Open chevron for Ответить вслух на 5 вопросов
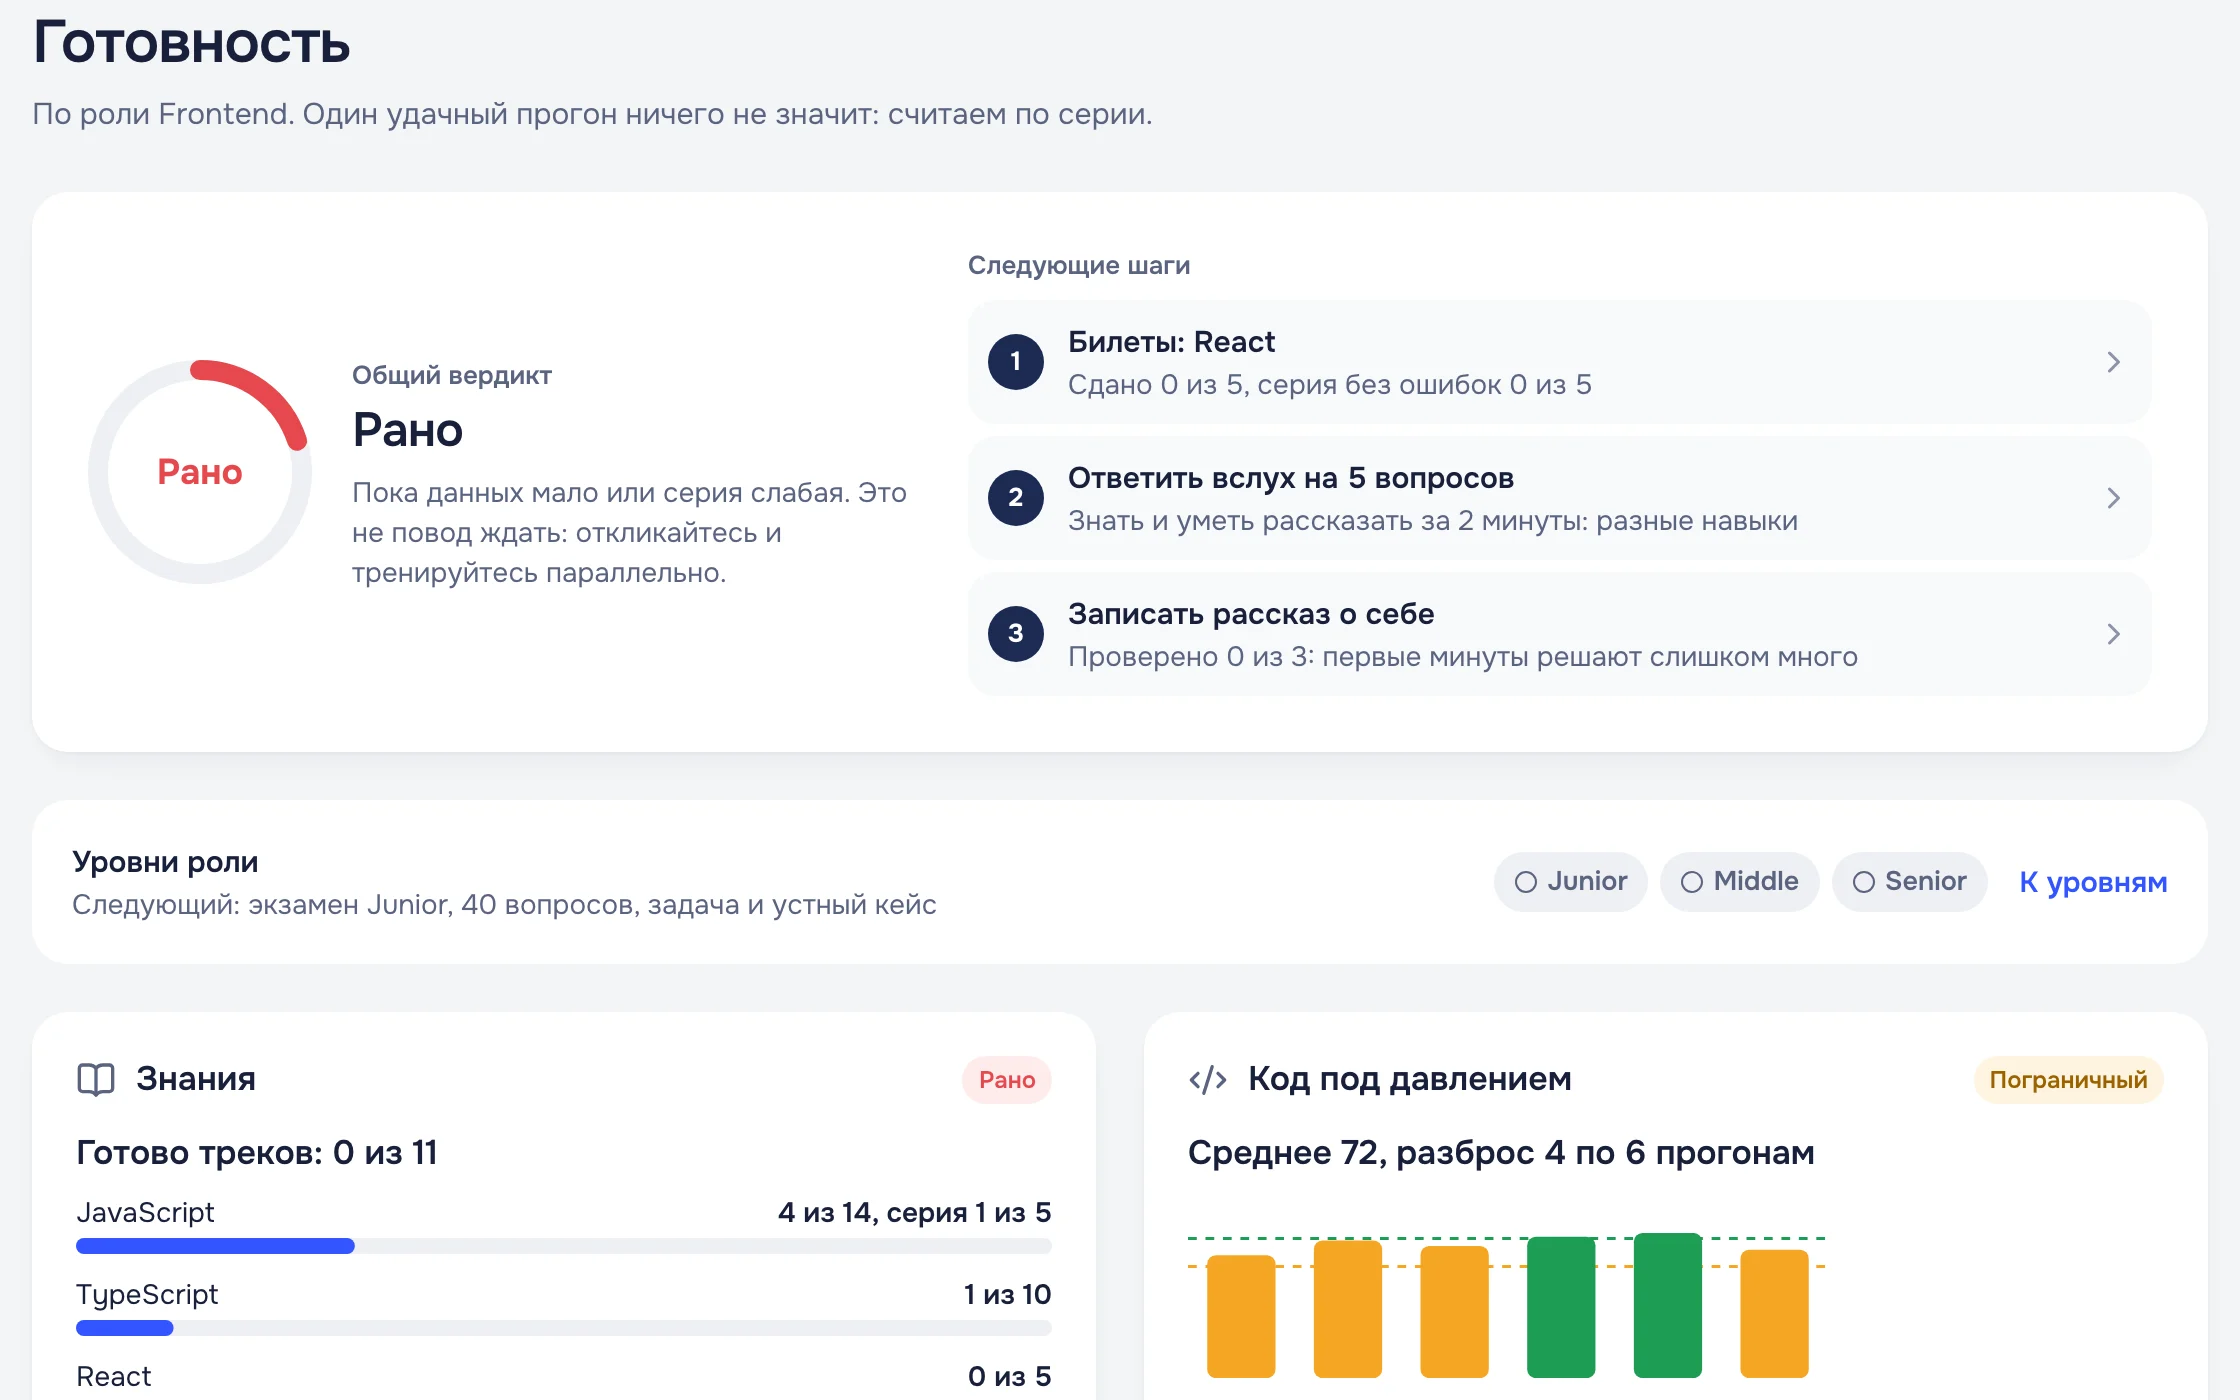The height and width of the screenshot is (1400, 2240). 2113,498
